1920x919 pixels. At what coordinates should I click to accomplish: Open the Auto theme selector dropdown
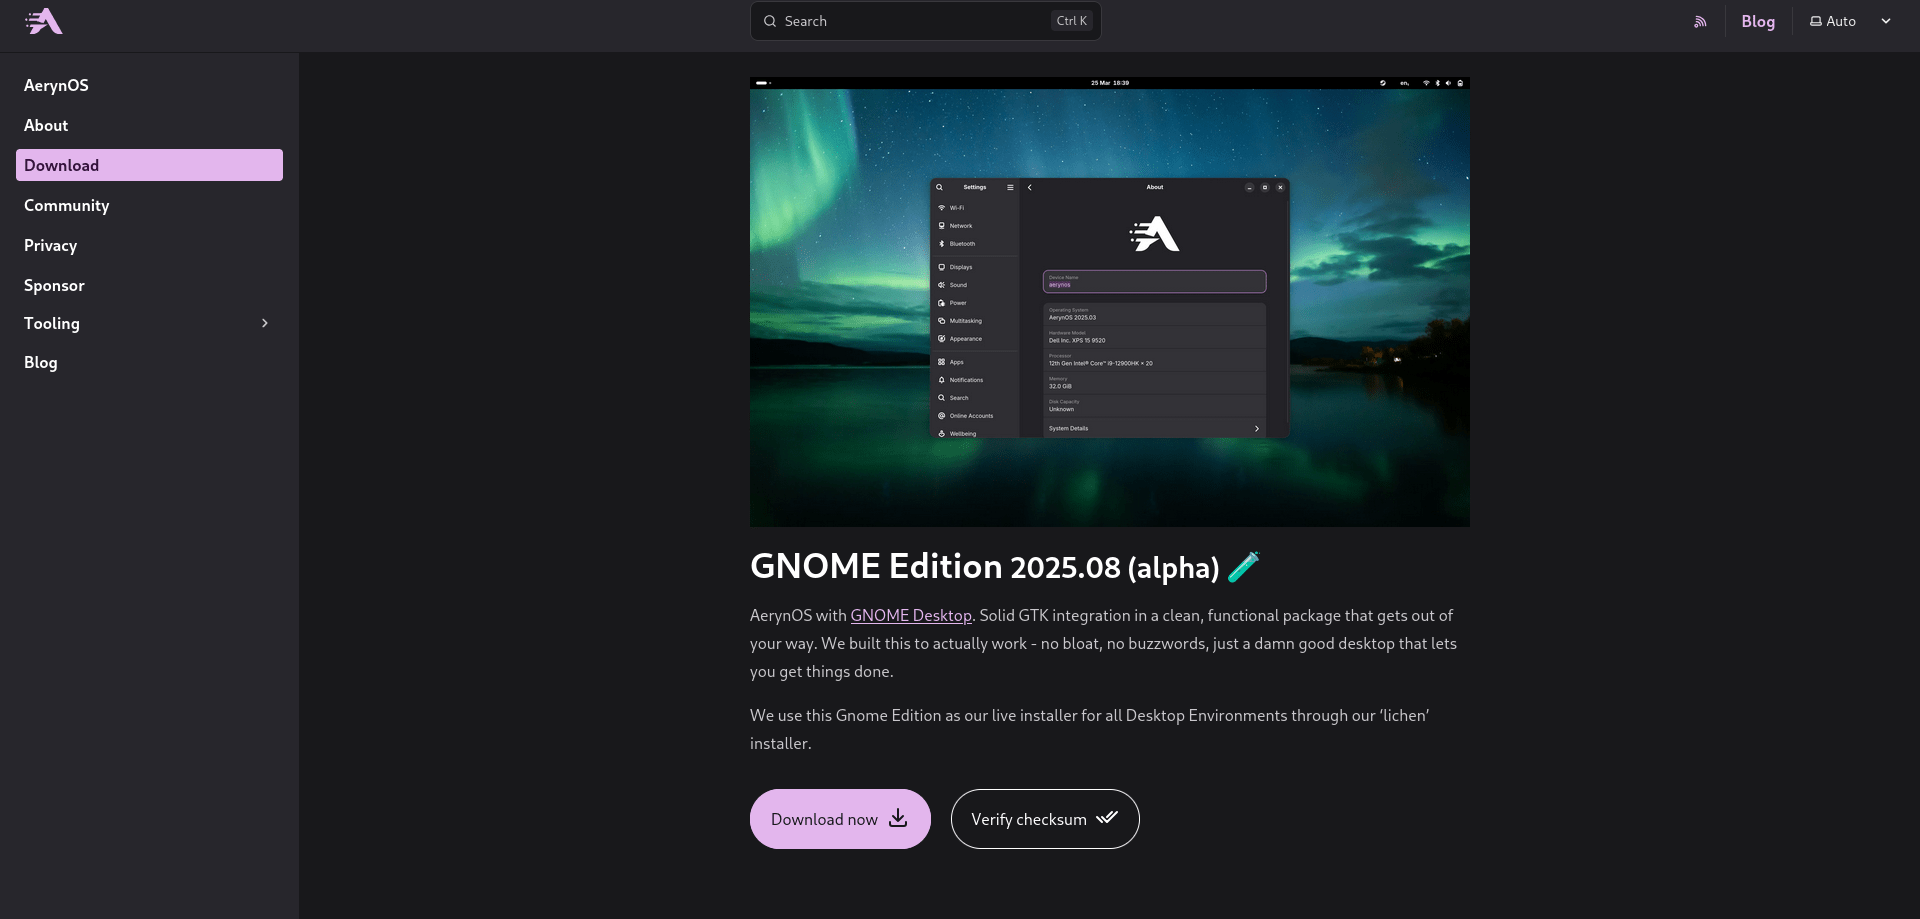coord(1849,21)
